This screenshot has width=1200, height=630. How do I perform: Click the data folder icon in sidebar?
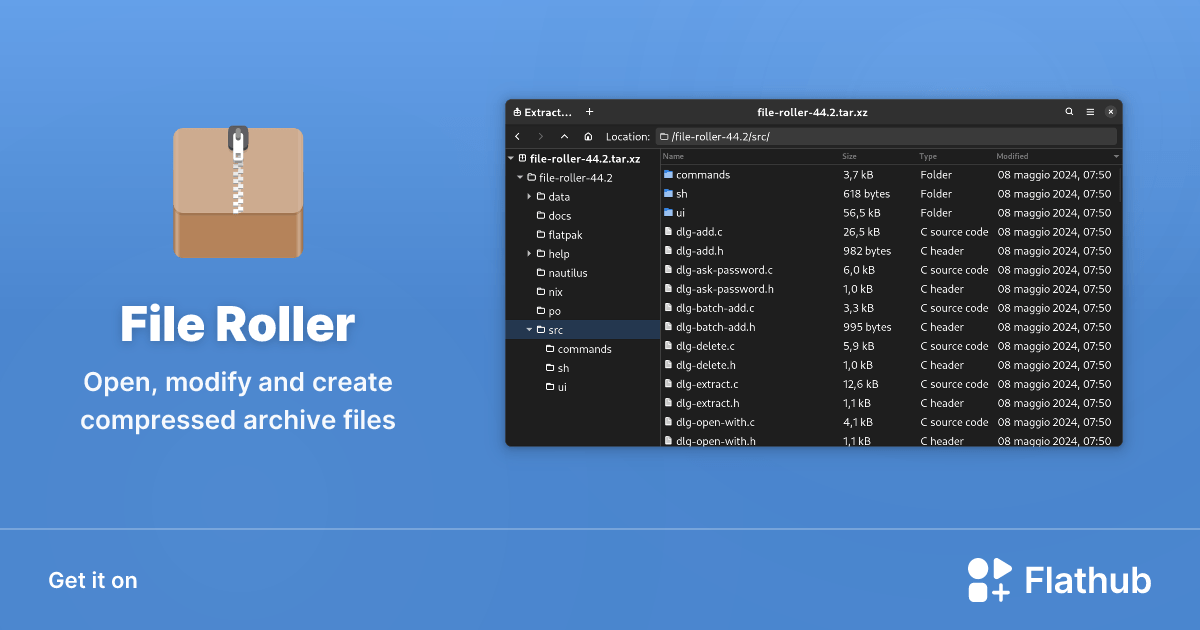pos(541,196)
